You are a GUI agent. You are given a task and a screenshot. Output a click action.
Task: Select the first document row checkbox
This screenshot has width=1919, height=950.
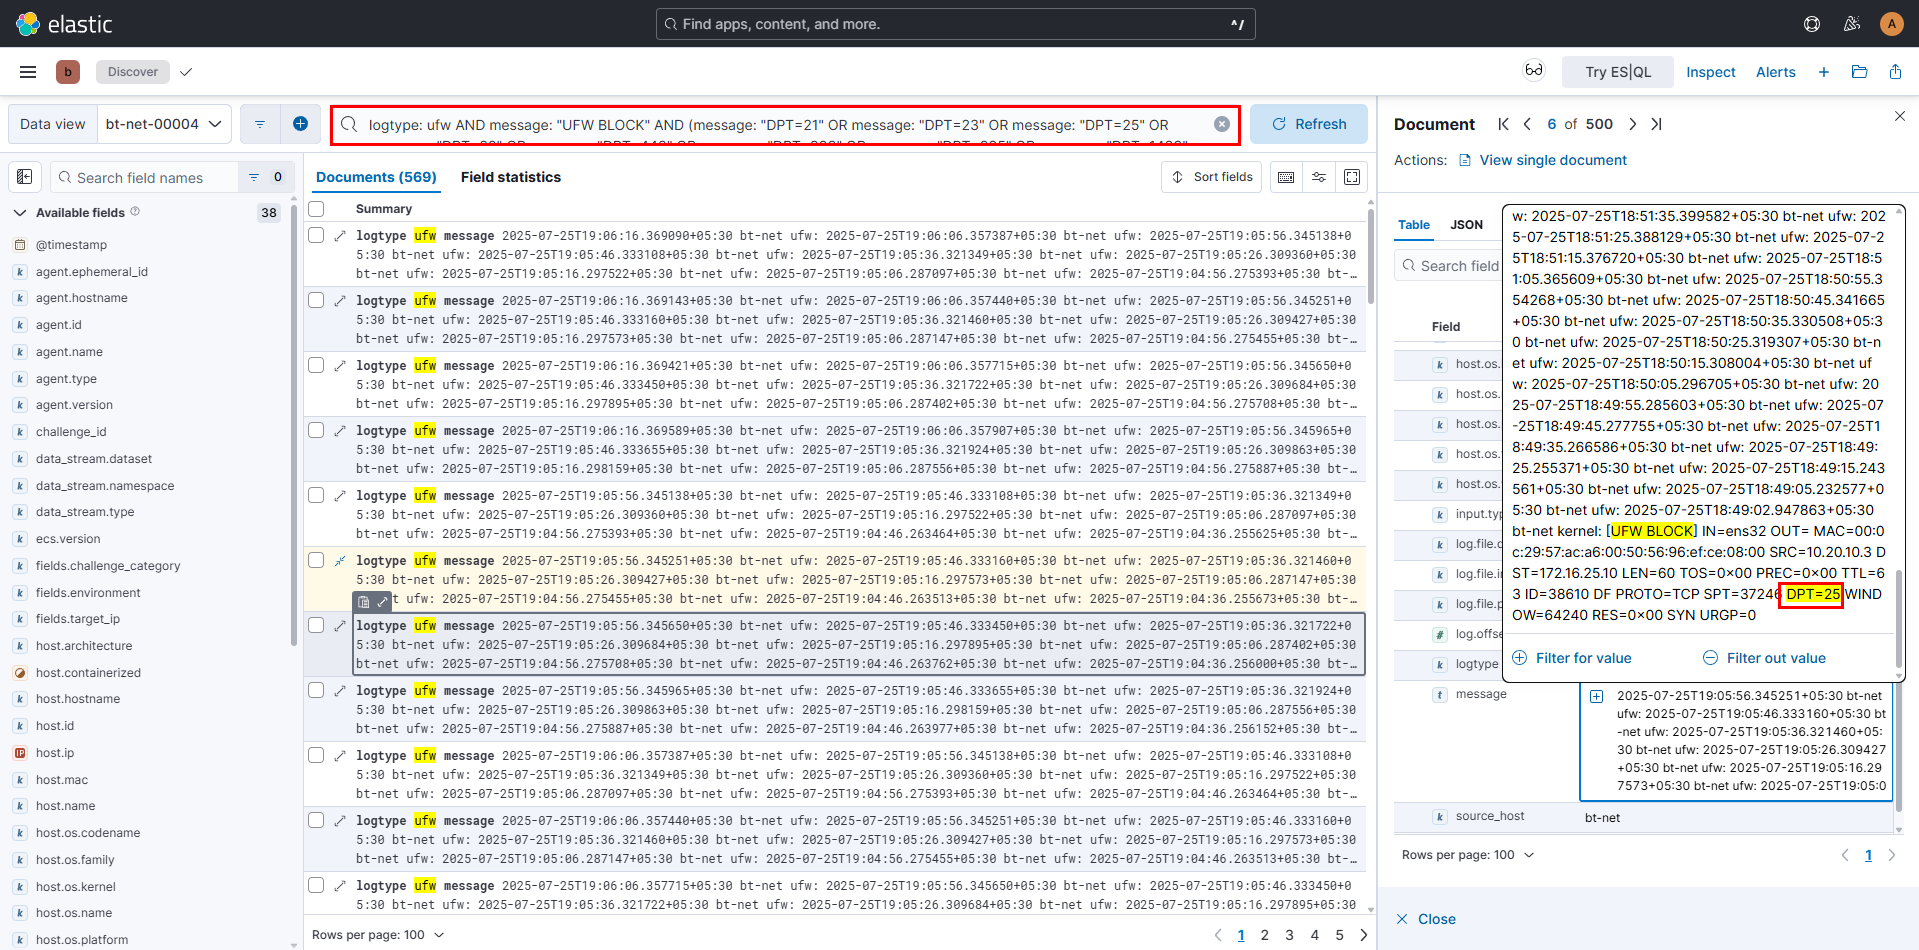tap(316, 235)
